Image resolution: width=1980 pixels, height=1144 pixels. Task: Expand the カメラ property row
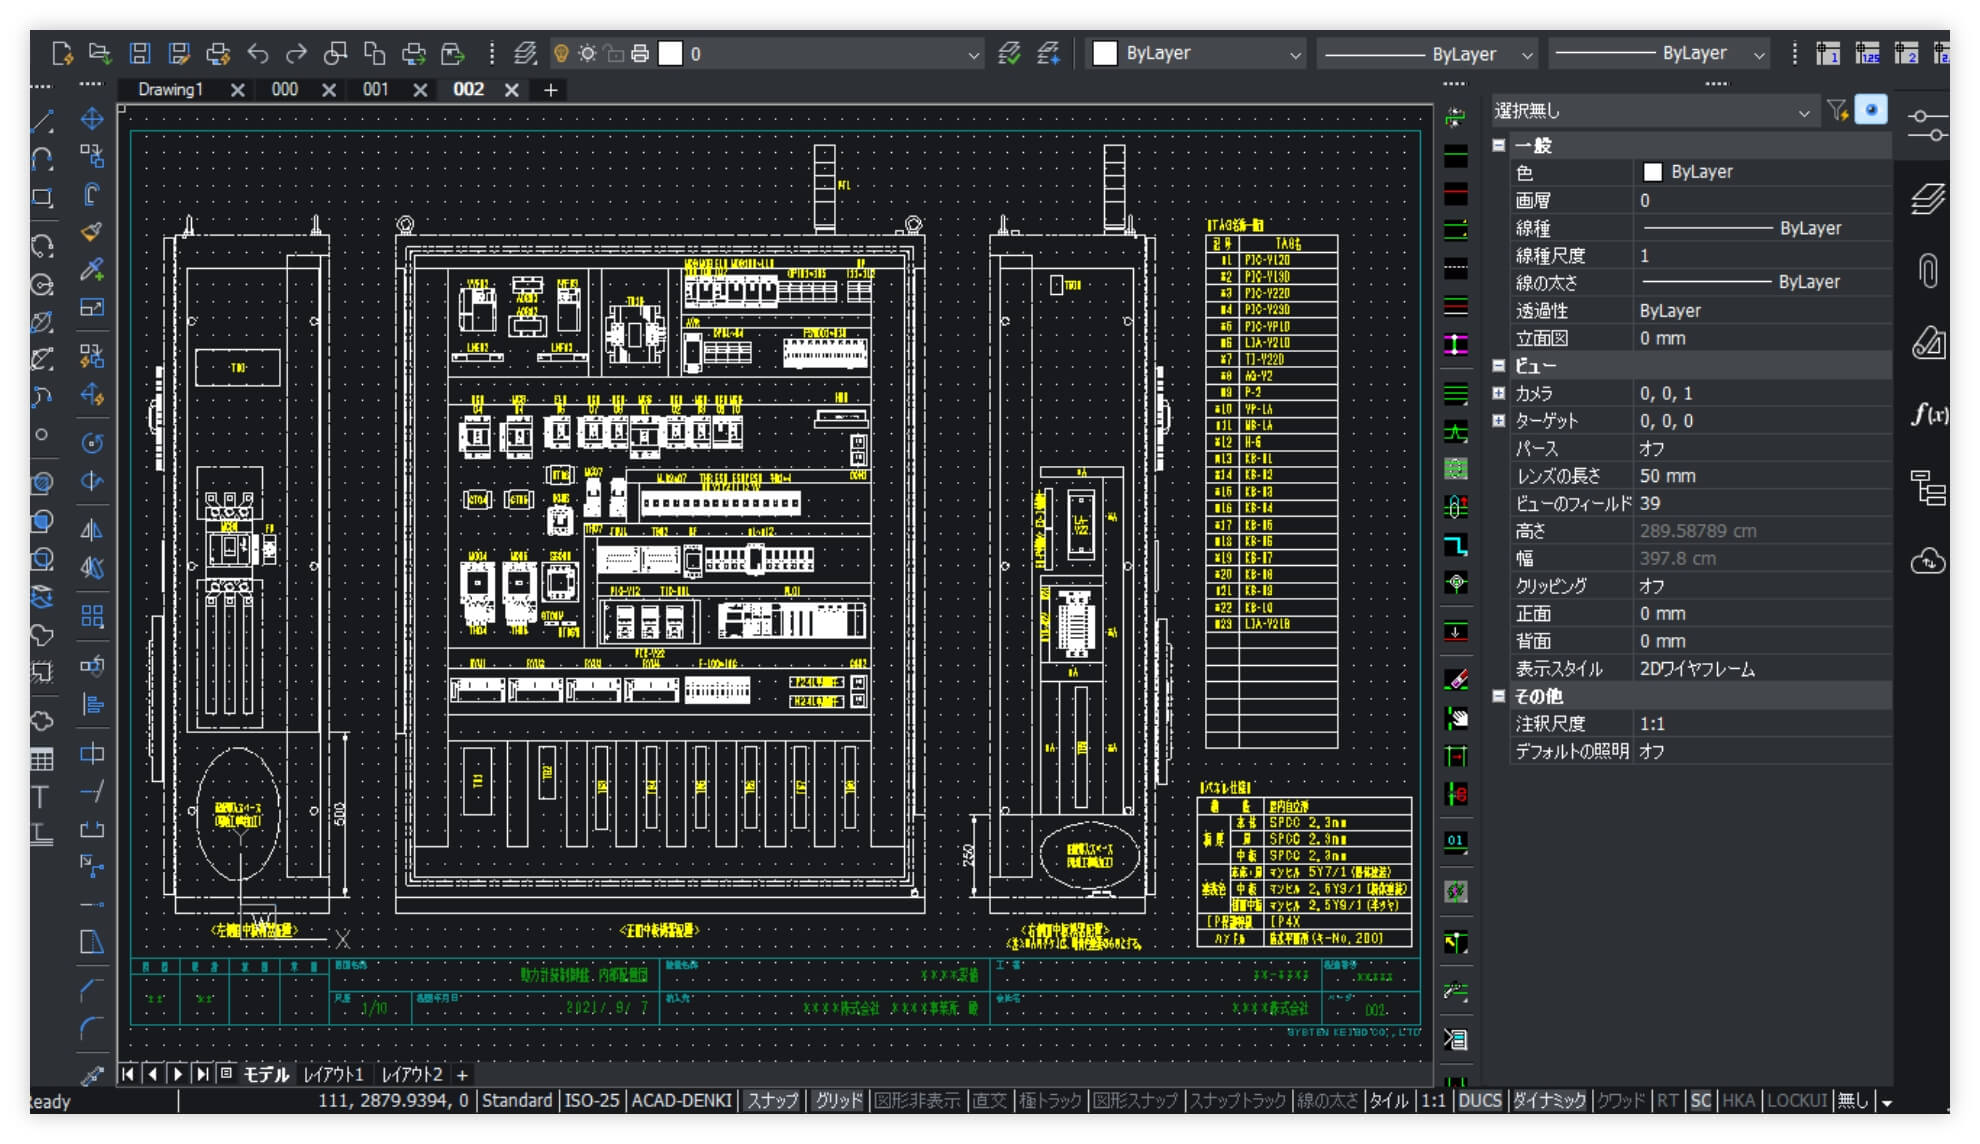(x=1498, y=393)
